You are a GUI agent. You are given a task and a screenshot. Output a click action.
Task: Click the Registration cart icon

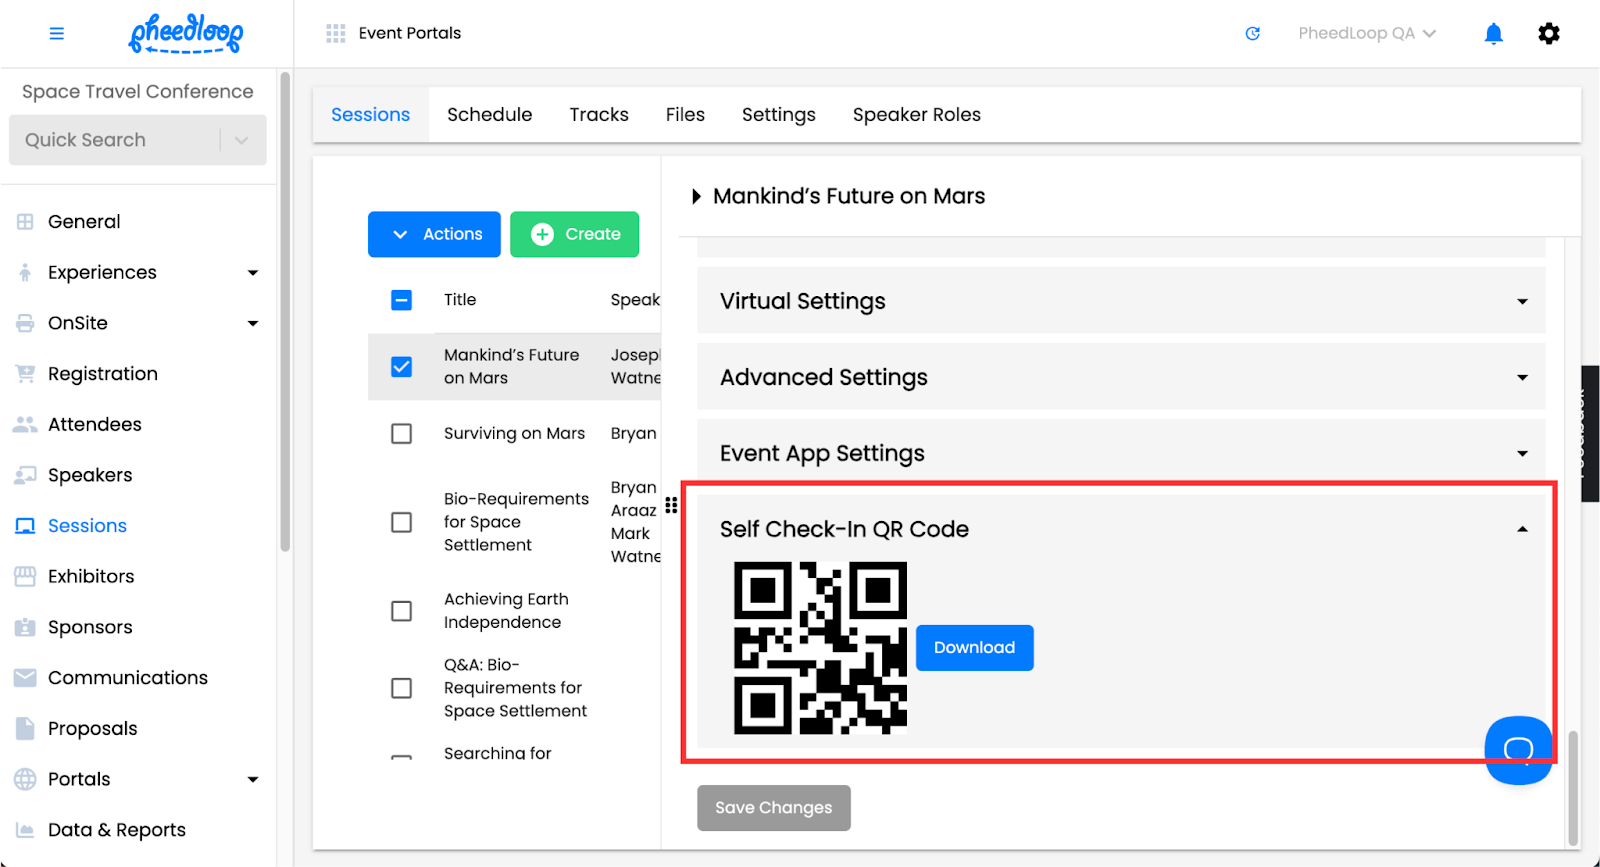(25, 374)
